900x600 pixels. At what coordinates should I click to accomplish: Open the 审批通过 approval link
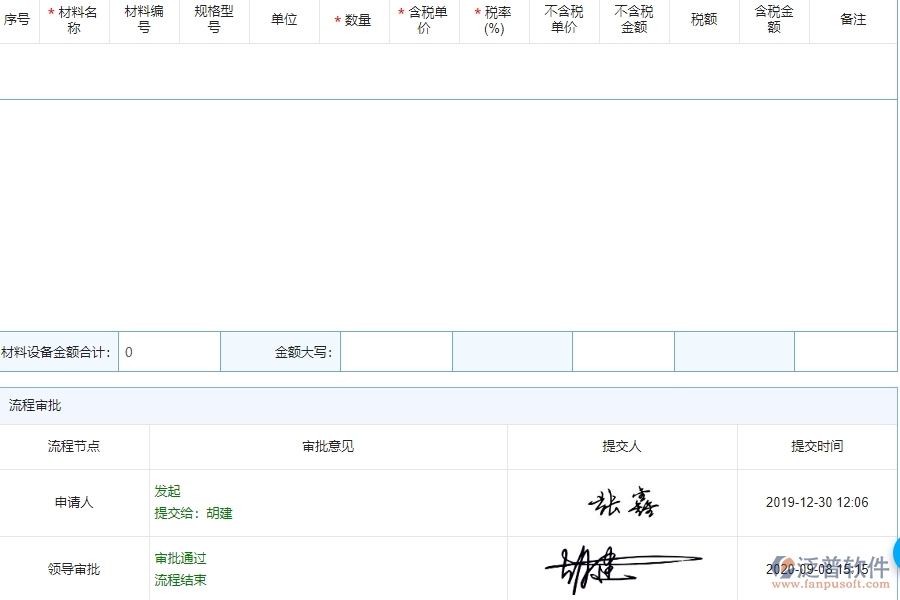point(180,558)
